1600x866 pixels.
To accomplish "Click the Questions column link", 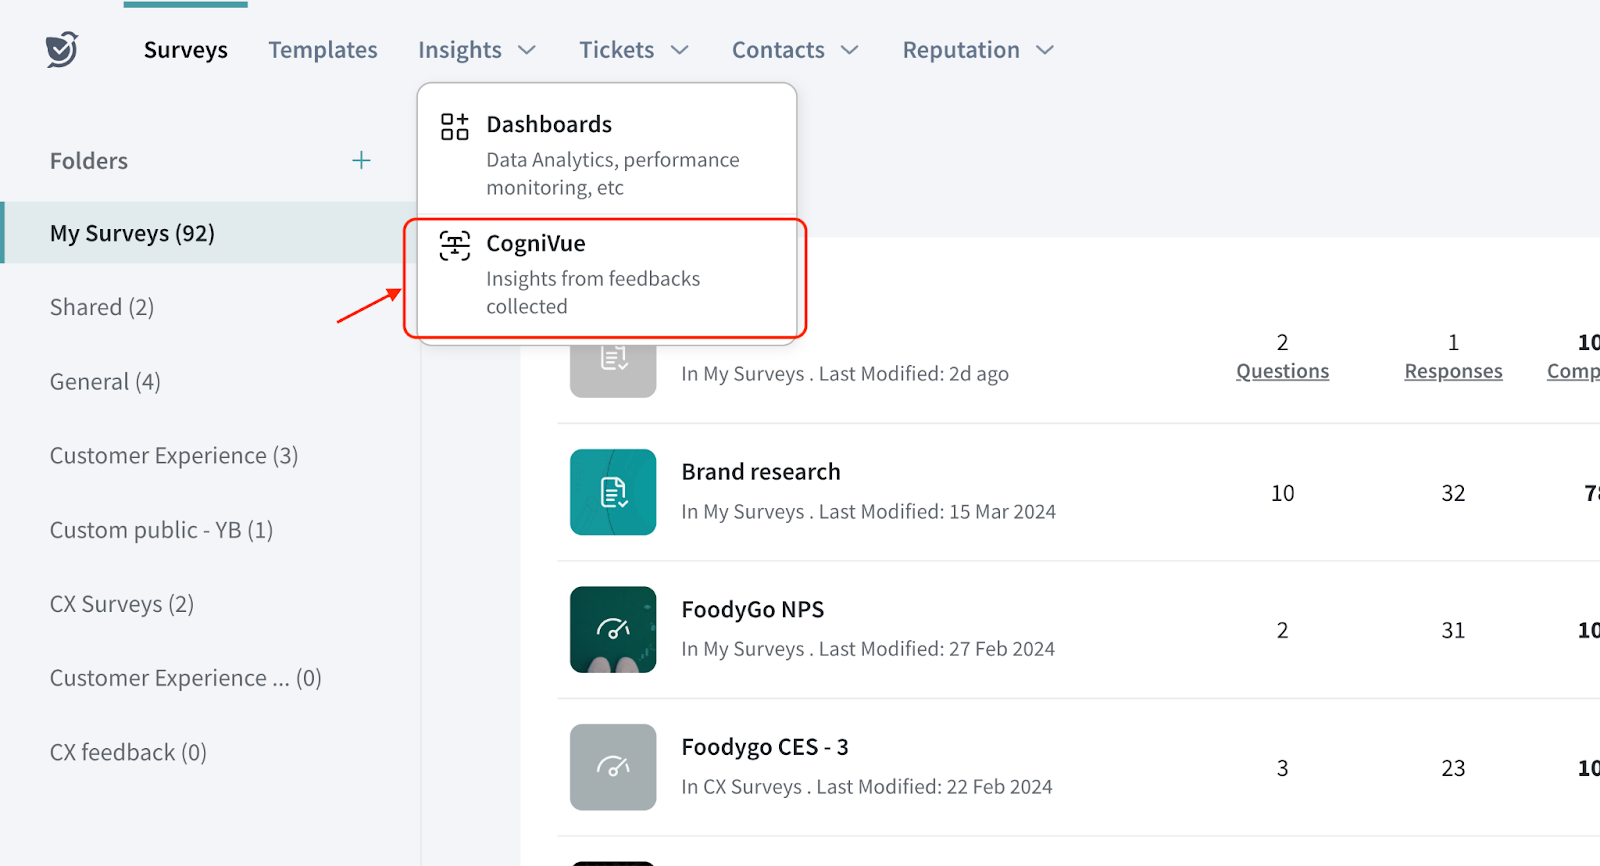I will pyautogui.click(x=1282, y=371).
